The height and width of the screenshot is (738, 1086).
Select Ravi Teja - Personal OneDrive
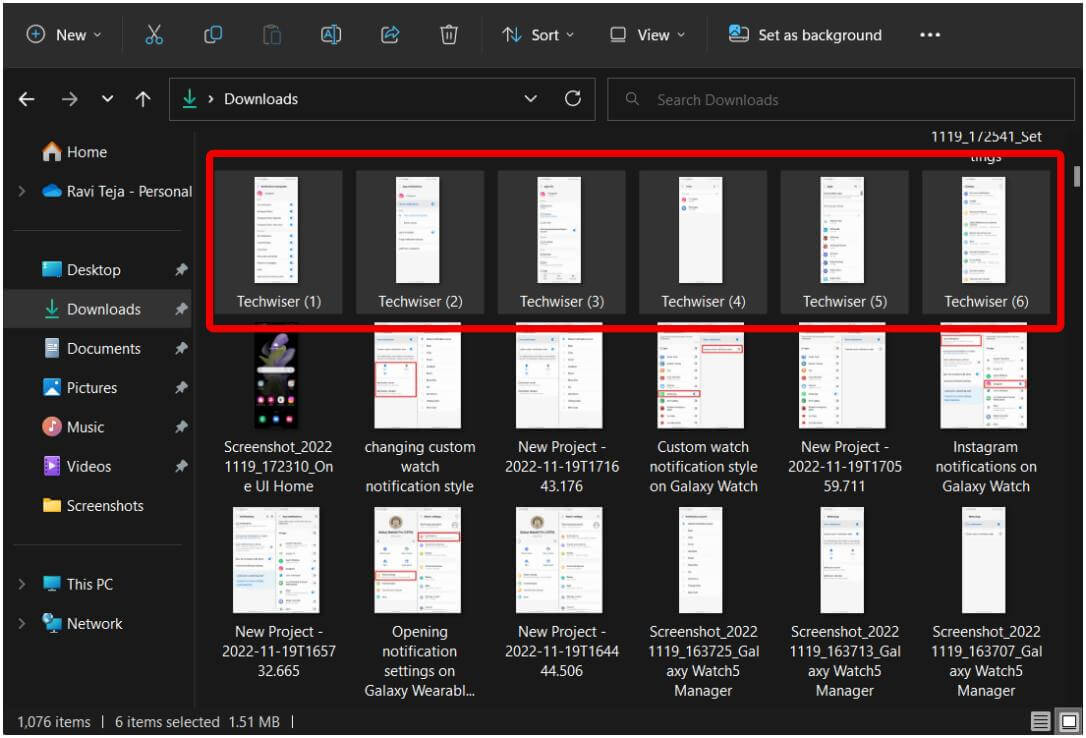(x=116, y=191)
